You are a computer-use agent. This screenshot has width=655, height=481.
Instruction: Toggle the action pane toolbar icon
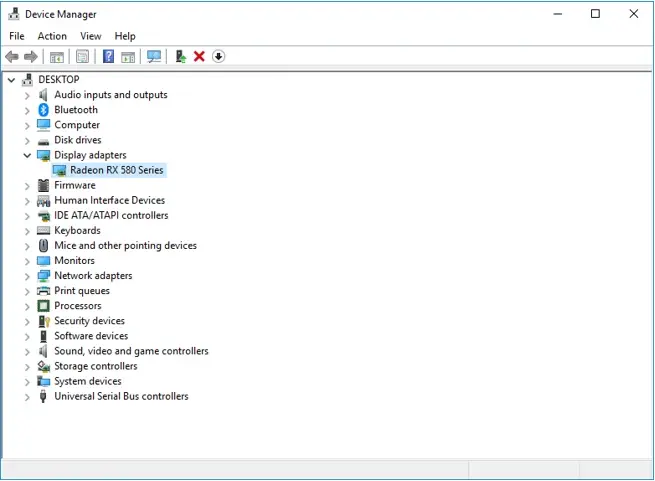(x=128, y=57)
